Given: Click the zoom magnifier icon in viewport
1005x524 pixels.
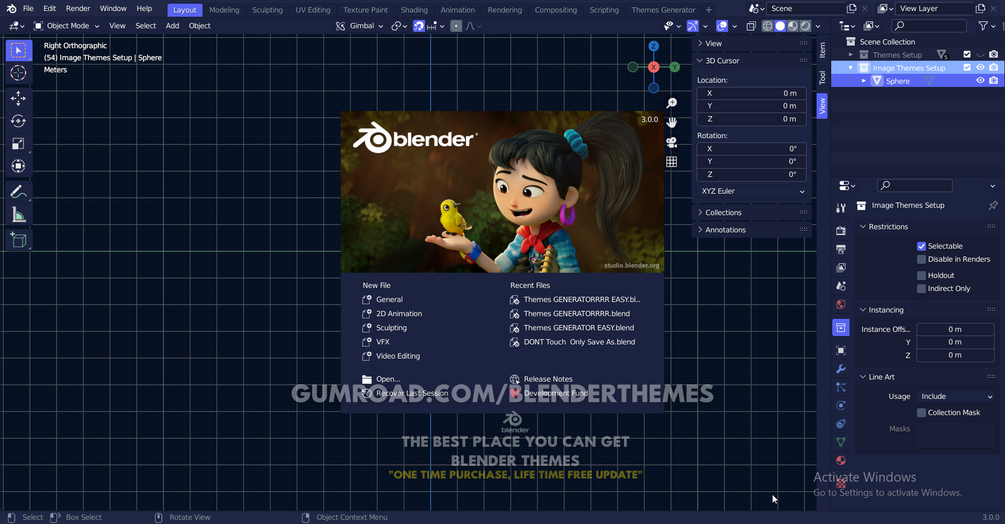Looking at the screenshot, I should pos(671,103).
